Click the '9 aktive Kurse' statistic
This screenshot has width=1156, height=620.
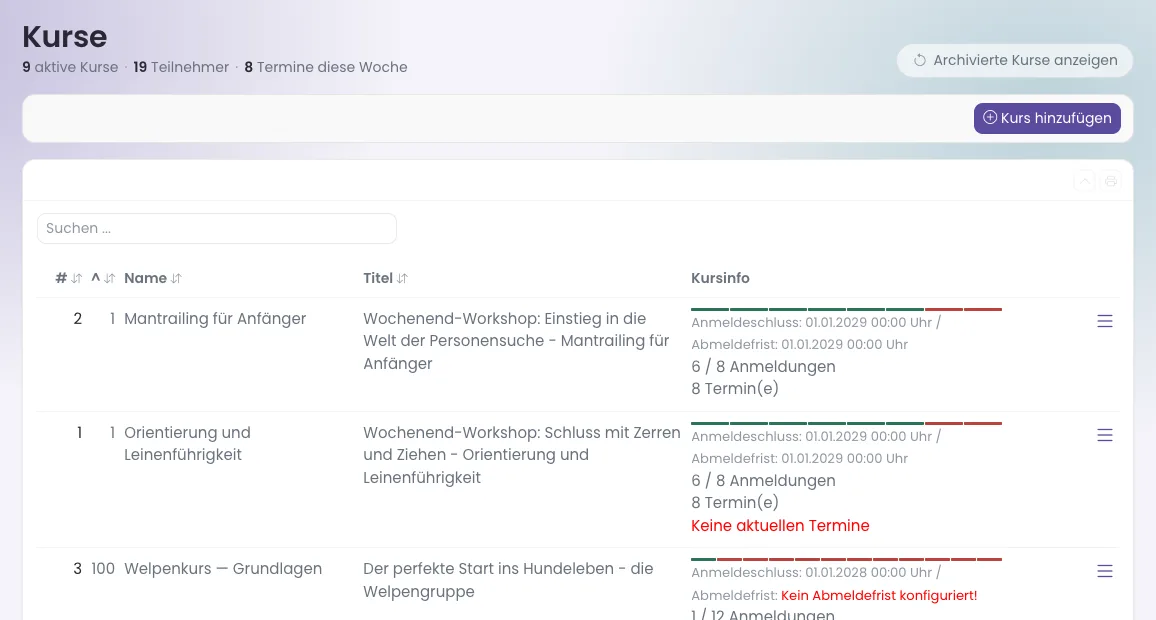coord(70,67)
